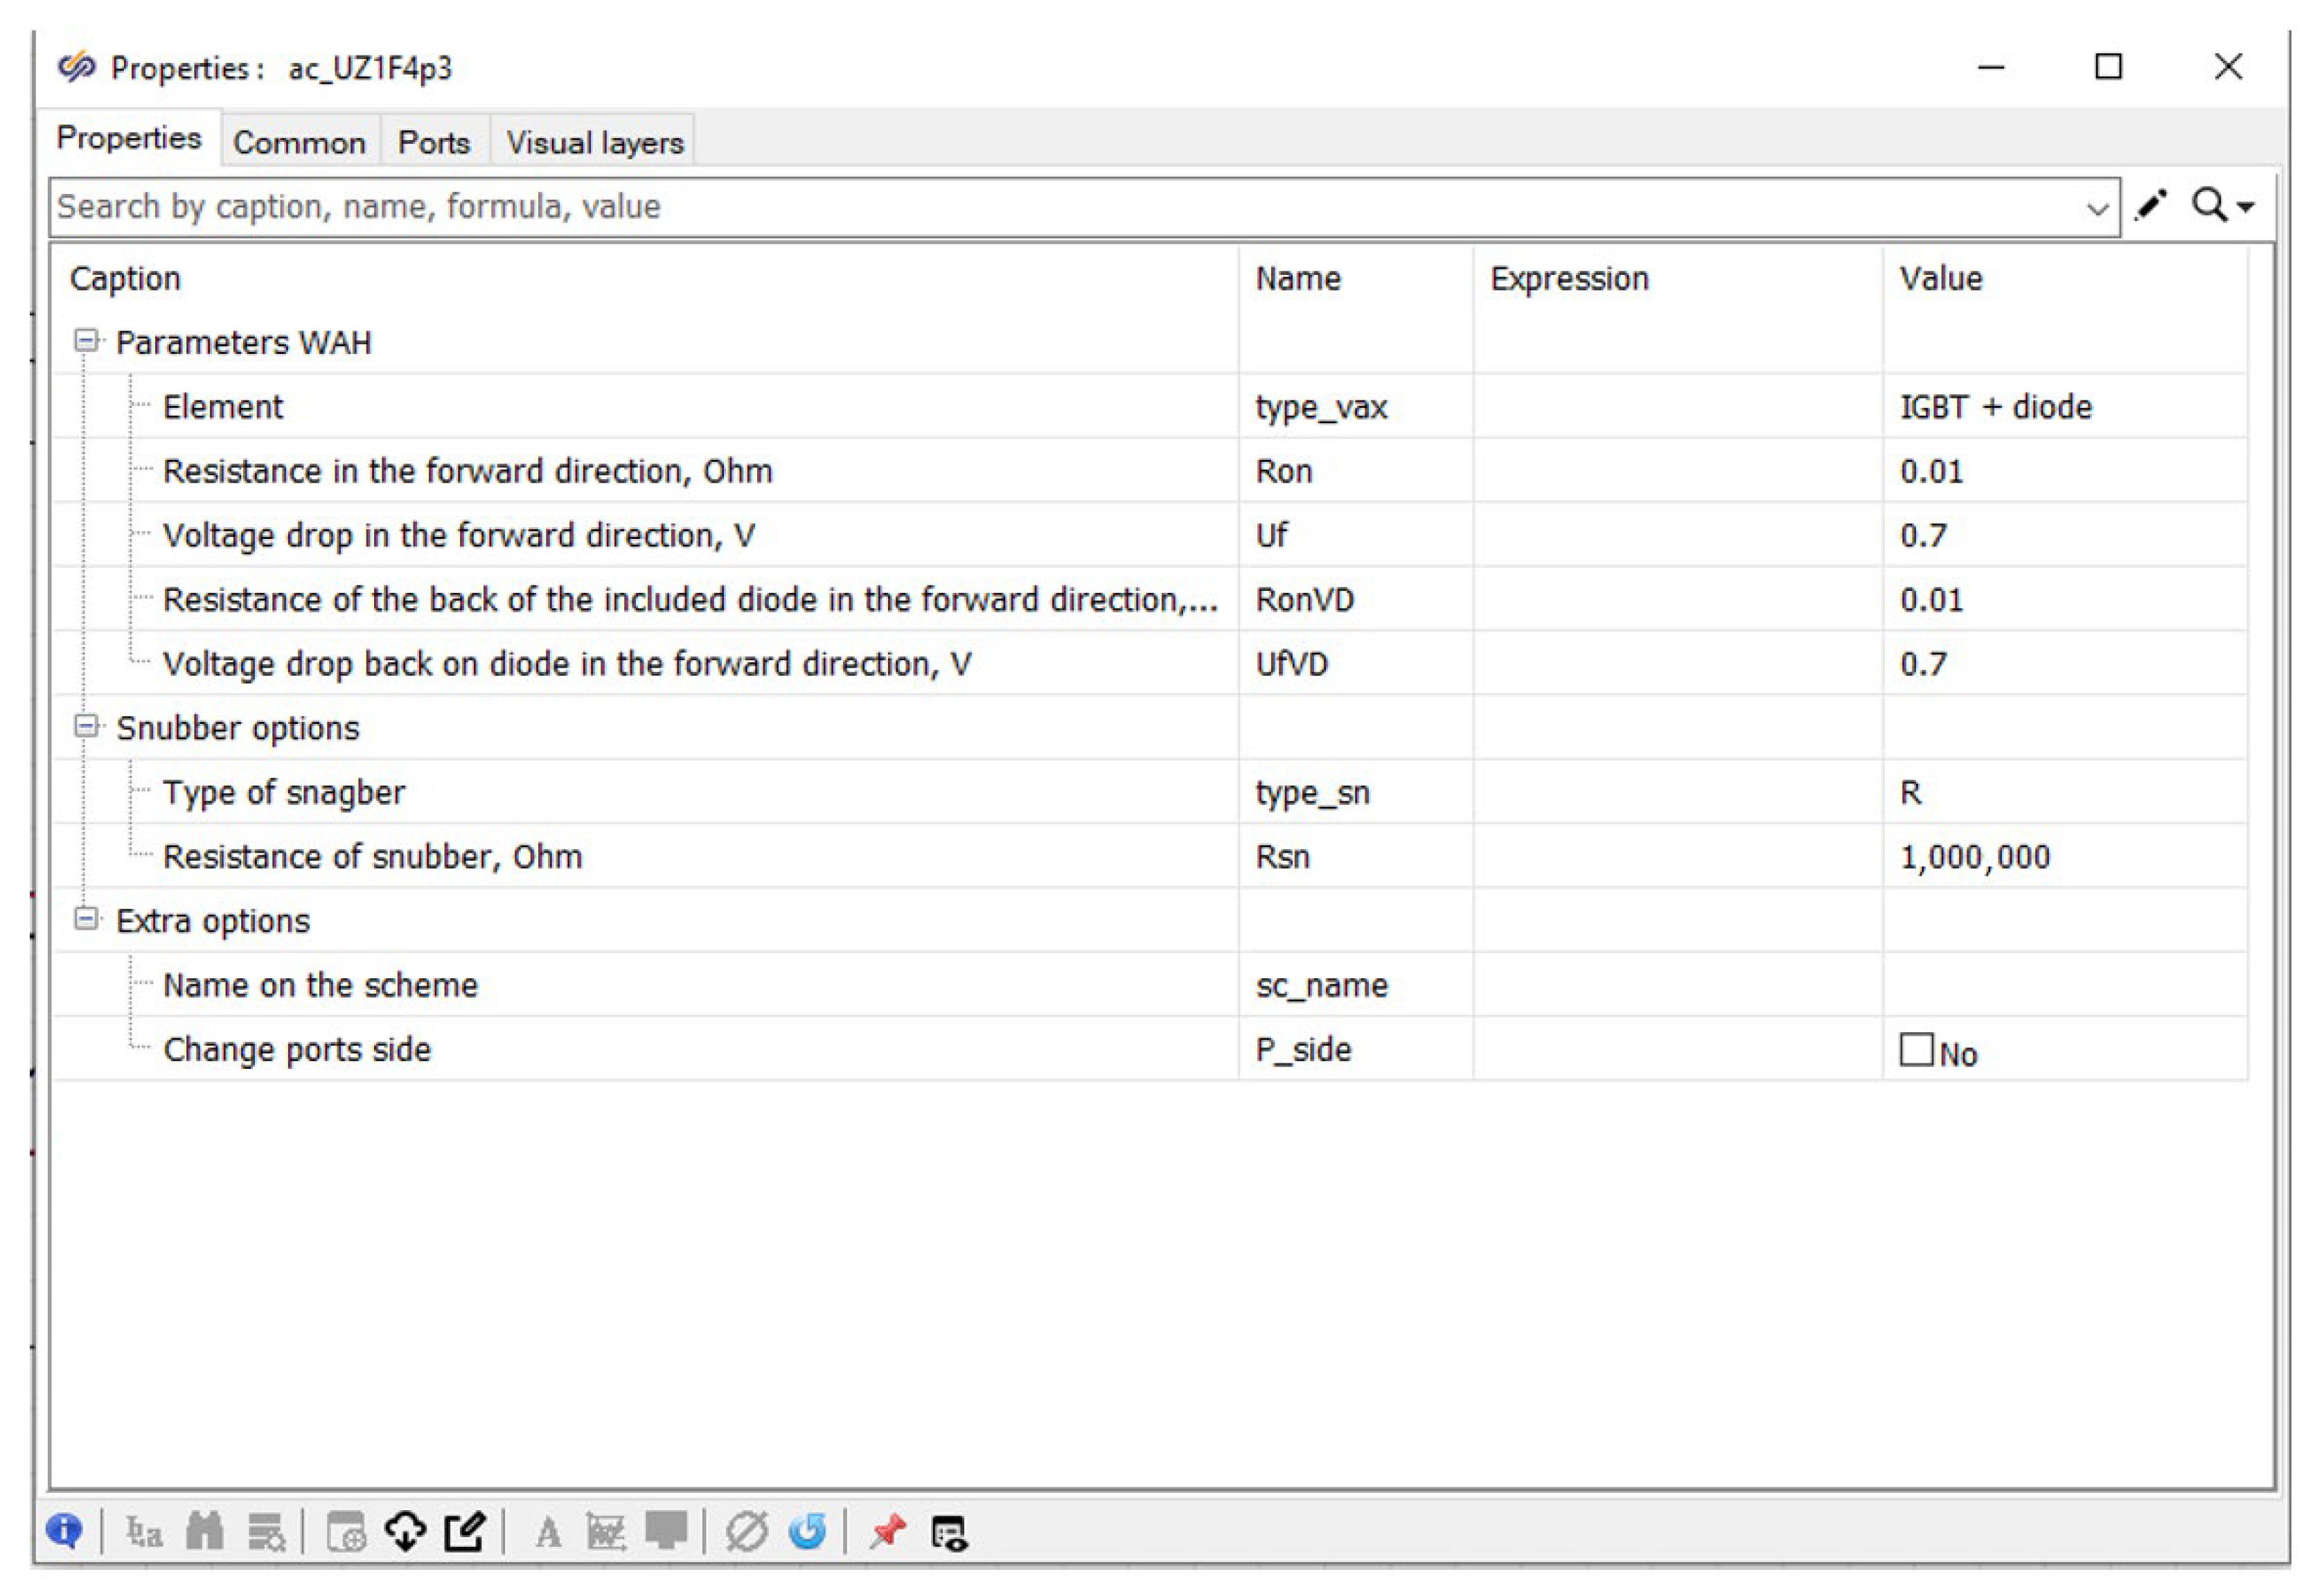Image resolution: width=2313 pixels, height=1596 pixels.
Task: Click the search by caption input field
Action: click(x=1000, y=207)
